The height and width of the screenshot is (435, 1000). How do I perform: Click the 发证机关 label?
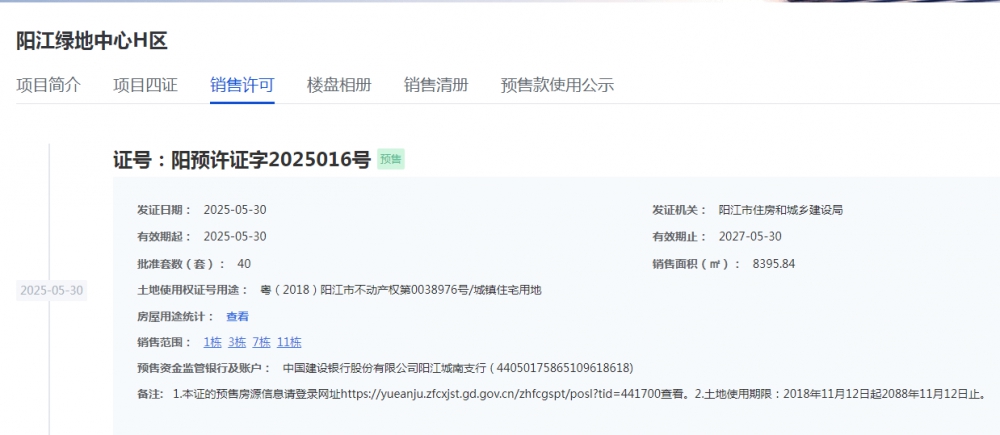click(679, 210)
